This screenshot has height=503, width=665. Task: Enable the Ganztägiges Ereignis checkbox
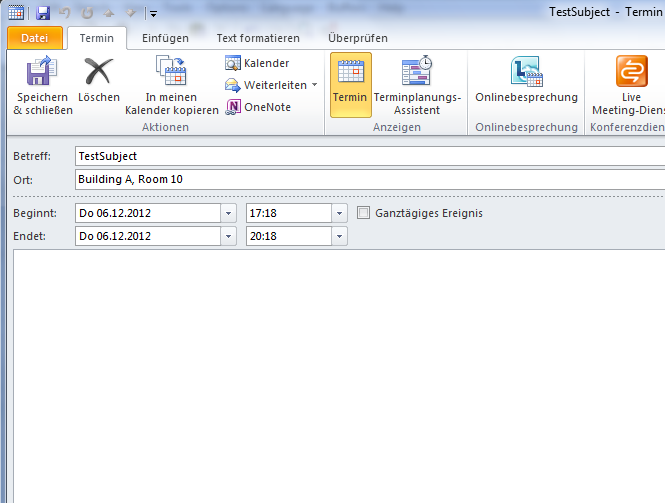(x=364, y=213)
